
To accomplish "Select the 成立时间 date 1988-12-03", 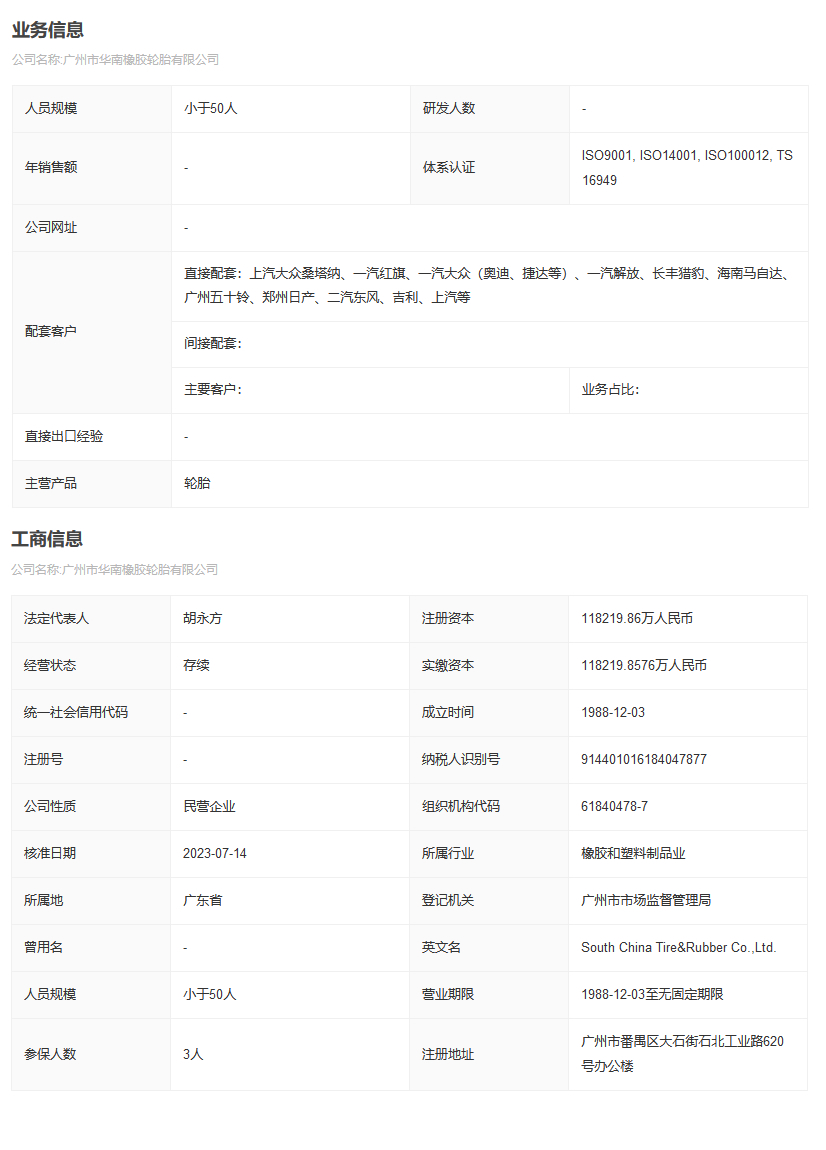I will click(x=613, y=712).
